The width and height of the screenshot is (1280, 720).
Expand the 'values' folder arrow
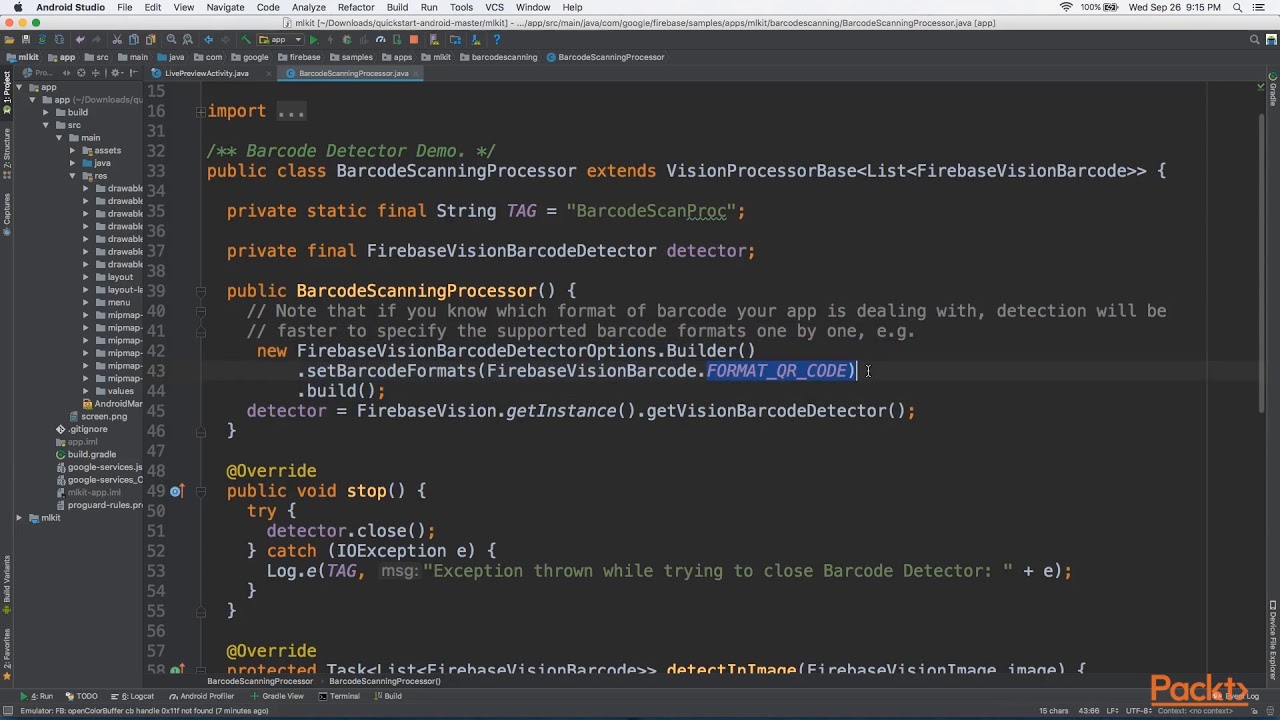point(86,391)
